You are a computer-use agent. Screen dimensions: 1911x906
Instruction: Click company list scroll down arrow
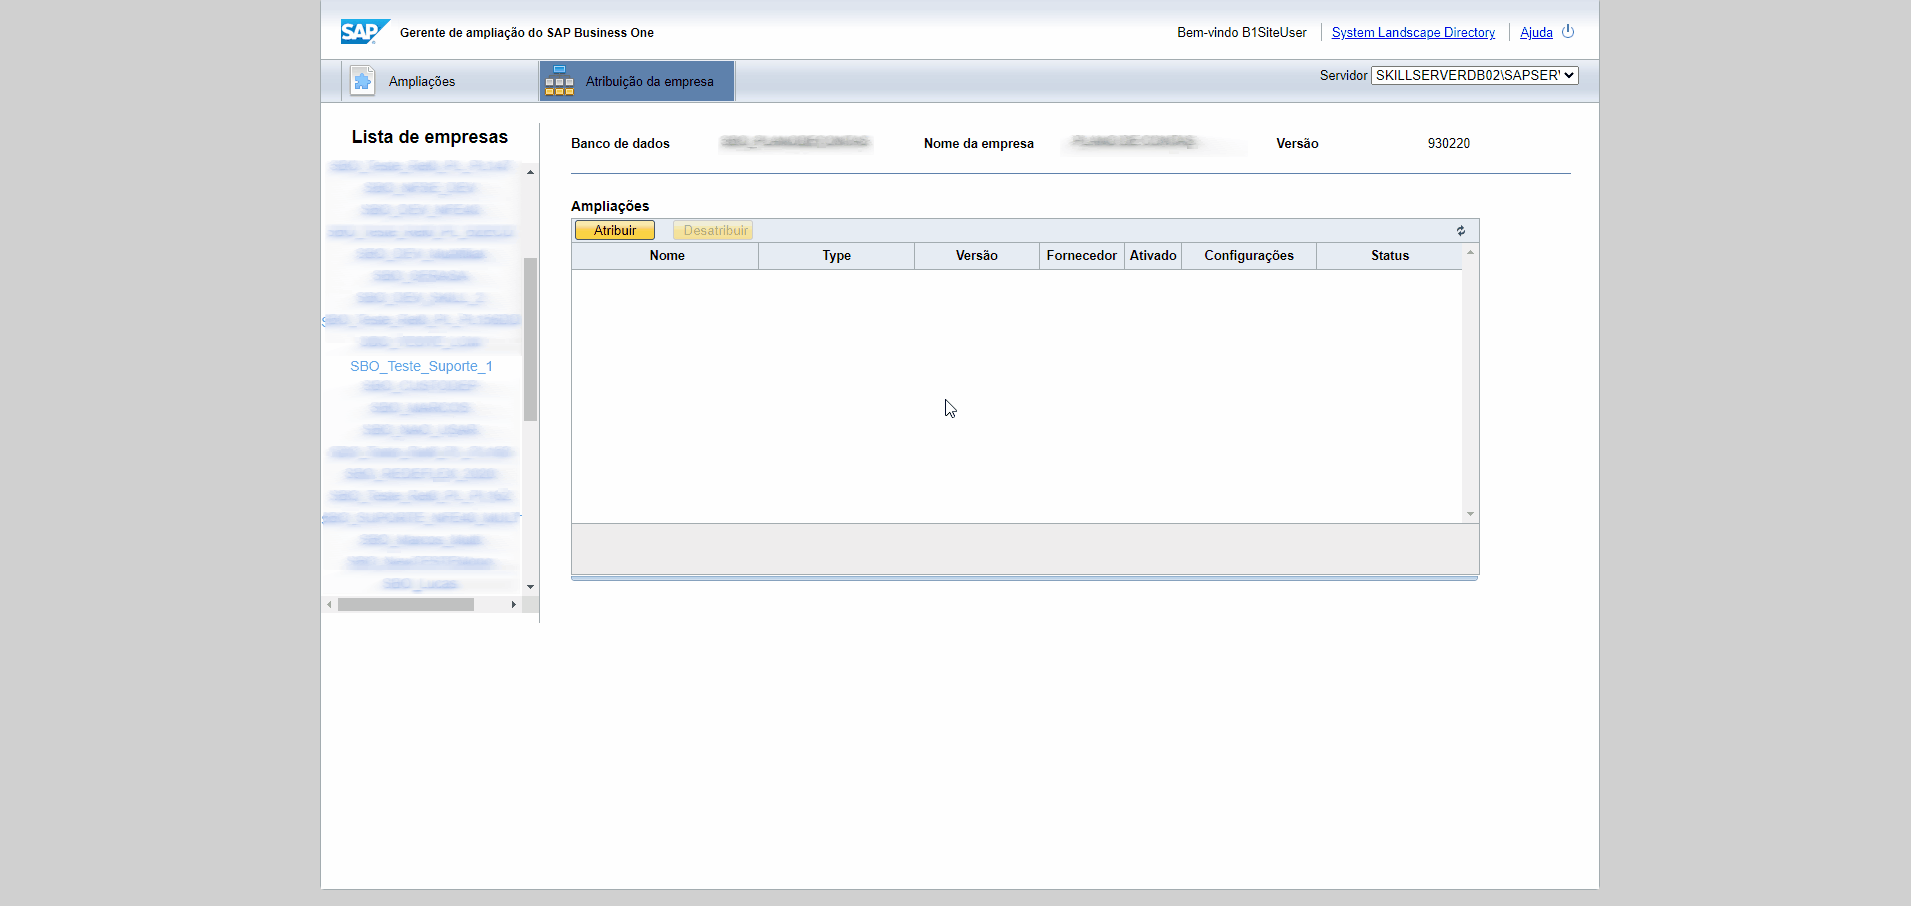click(x=530, y=587)
